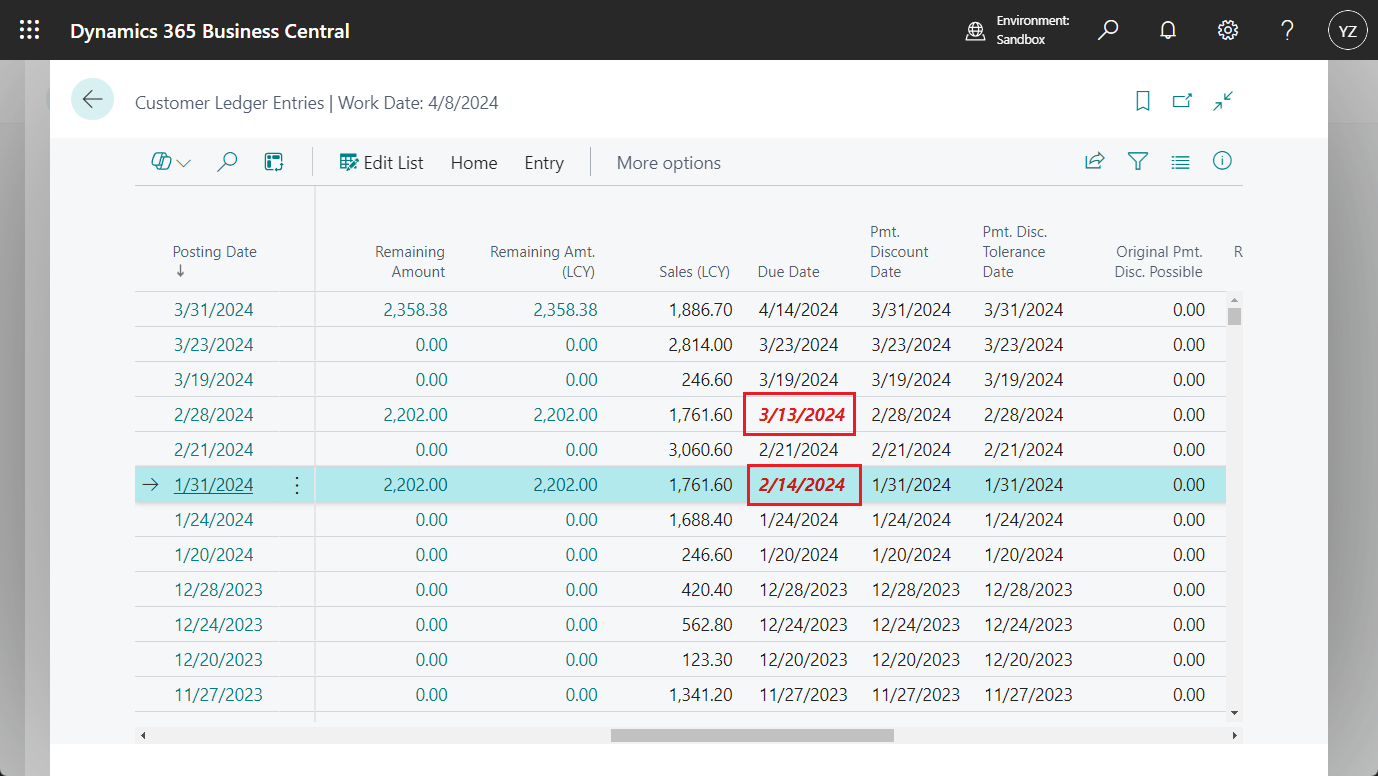Open the details FactBox with the info icon
Image resolution: width=1378 pixels, height=776 pixels.
pyautogui.click(x=1222, y=161)
